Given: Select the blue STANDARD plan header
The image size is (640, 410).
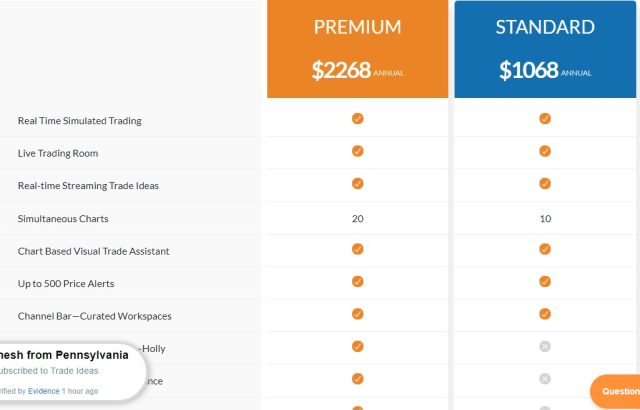Looking at the screenshot, I should (x=545, y=49).
